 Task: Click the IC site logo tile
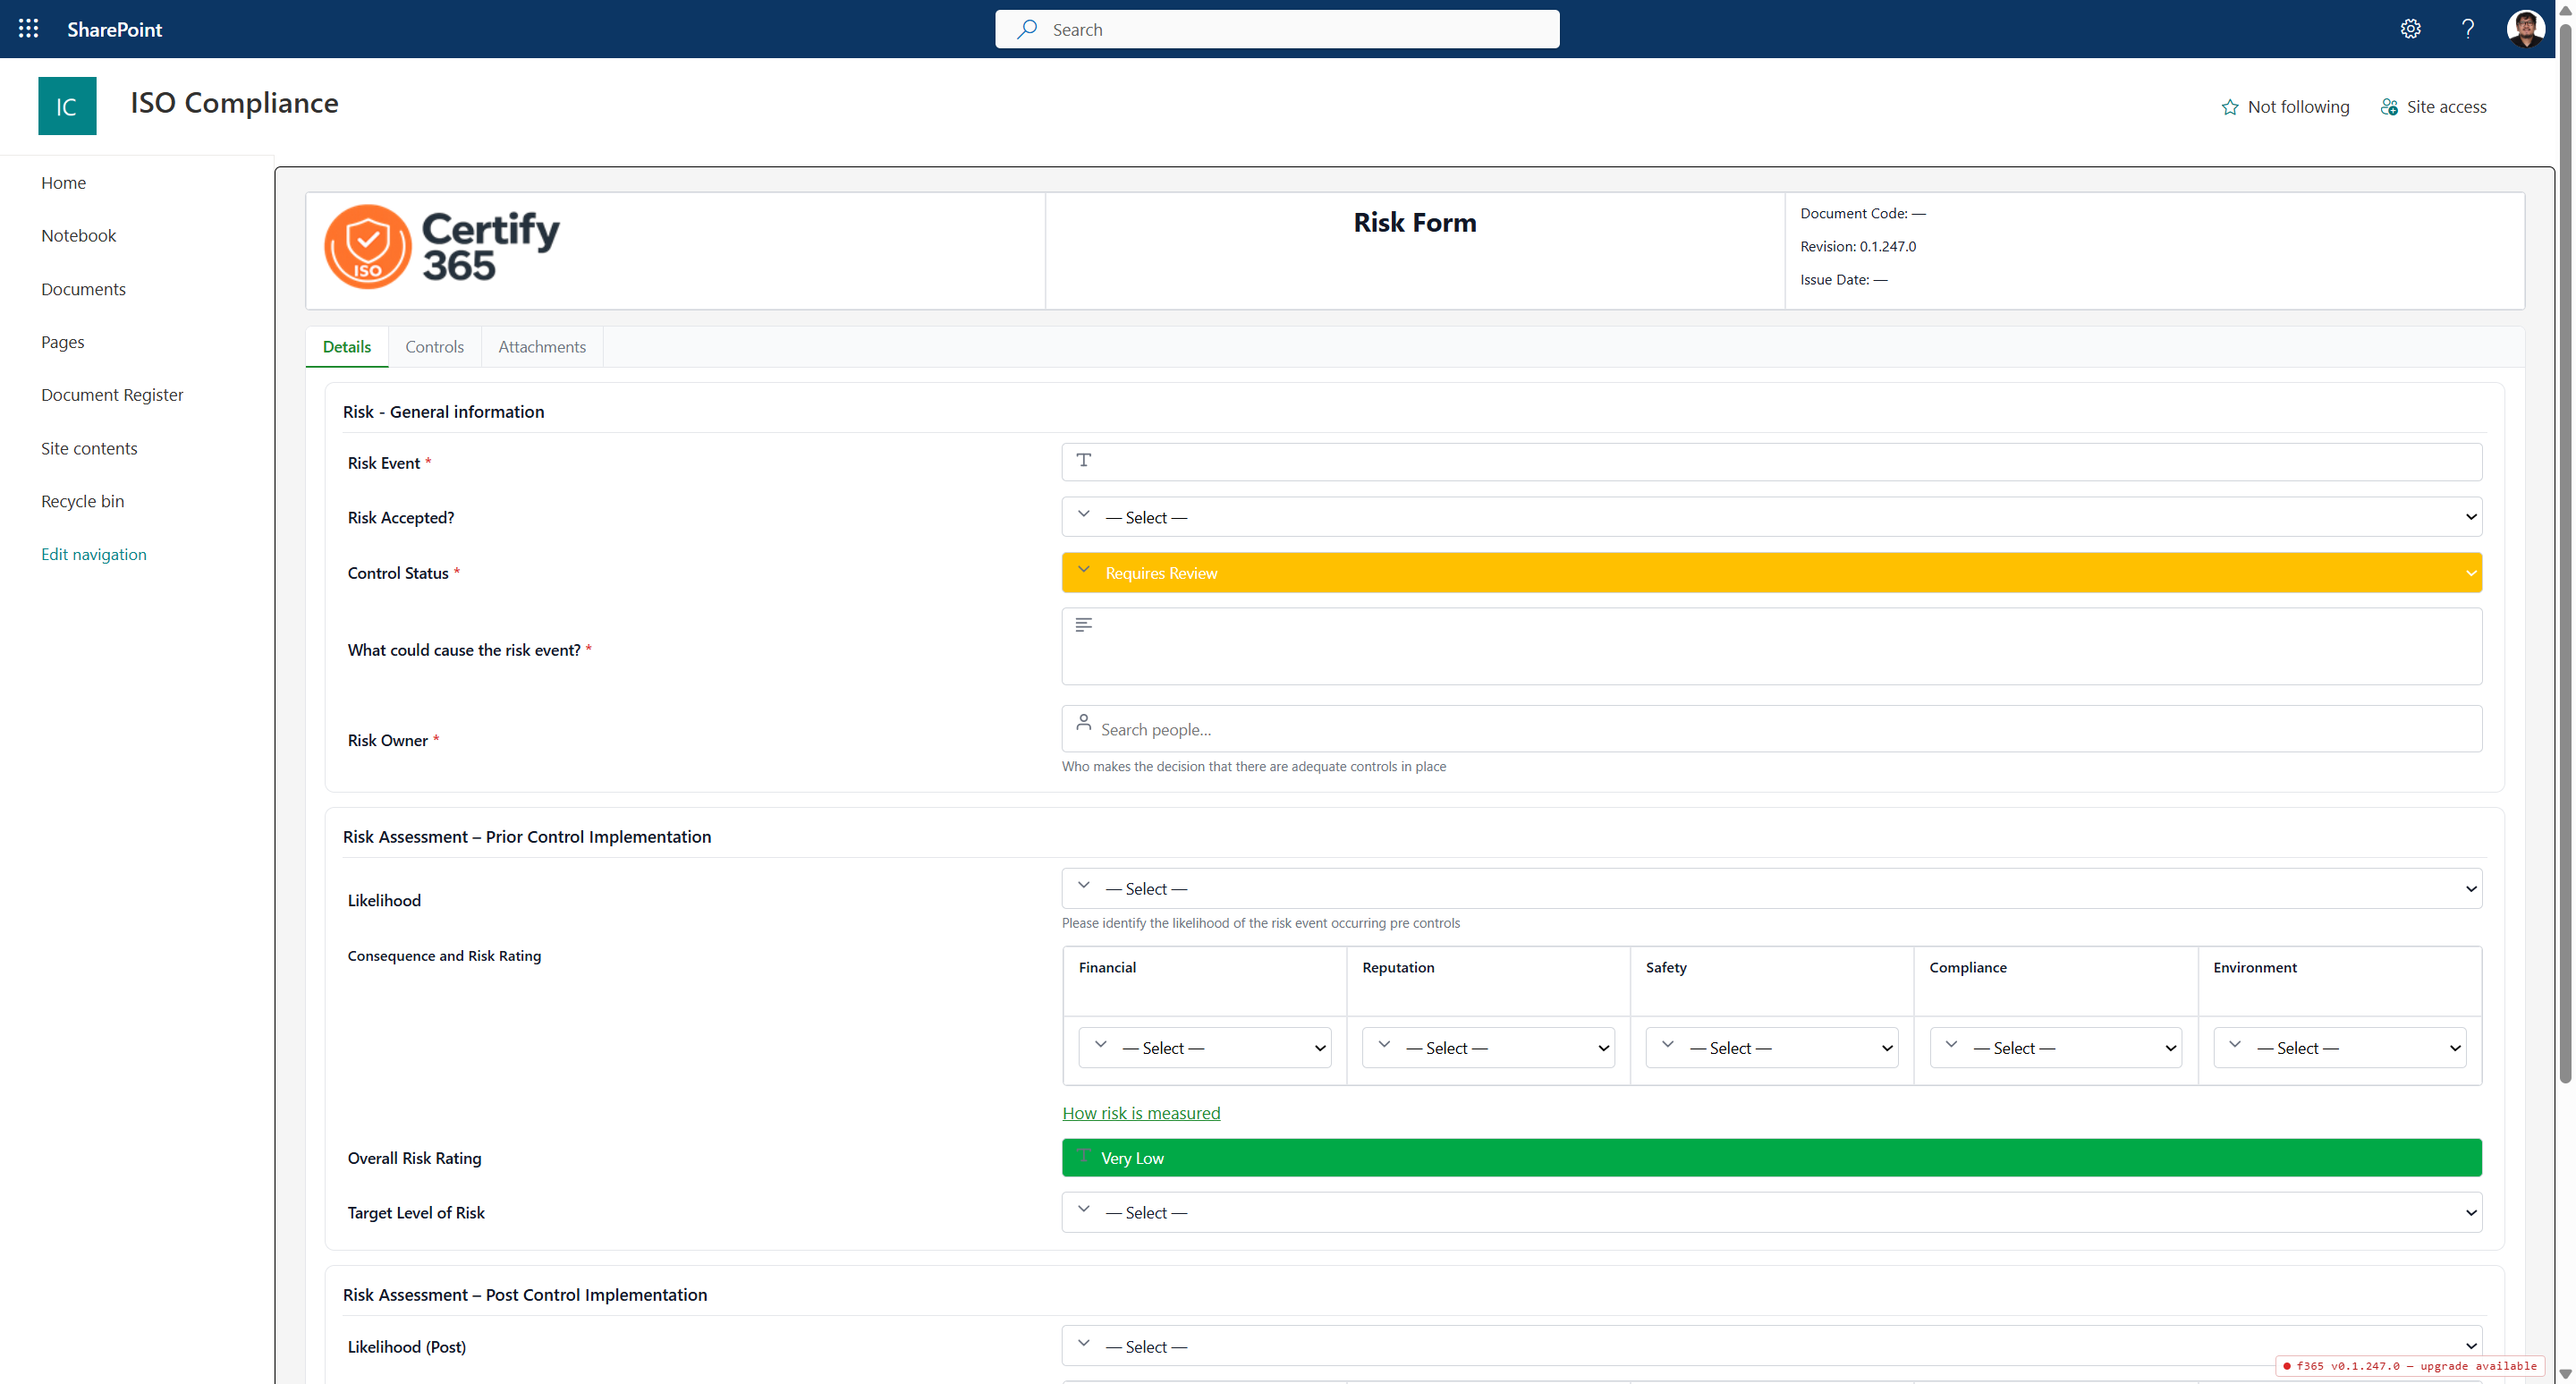point(67,106)
